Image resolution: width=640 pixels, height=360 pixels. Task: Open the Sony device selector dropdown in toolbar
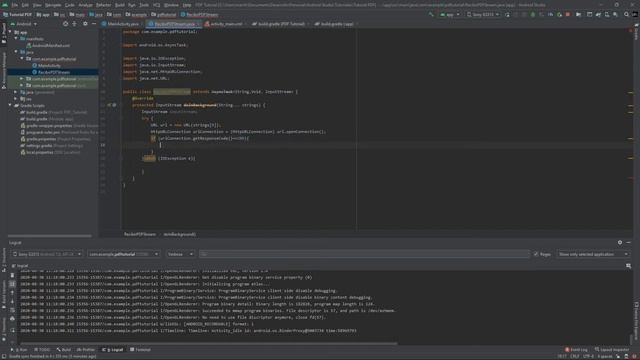tap(483, 14)
